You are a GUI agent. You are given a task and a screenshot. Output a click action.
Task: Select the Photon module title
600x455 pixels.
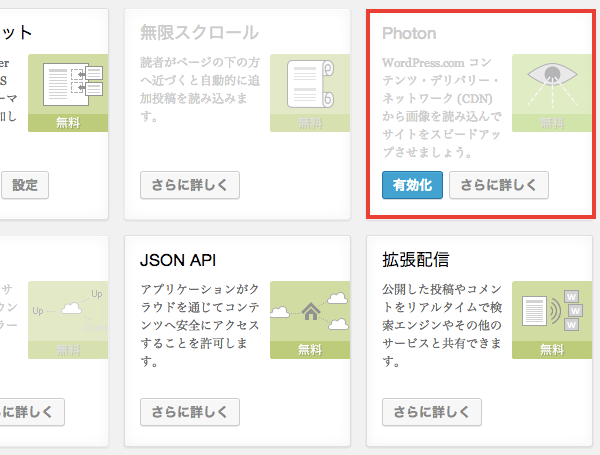tap(409, 33)
